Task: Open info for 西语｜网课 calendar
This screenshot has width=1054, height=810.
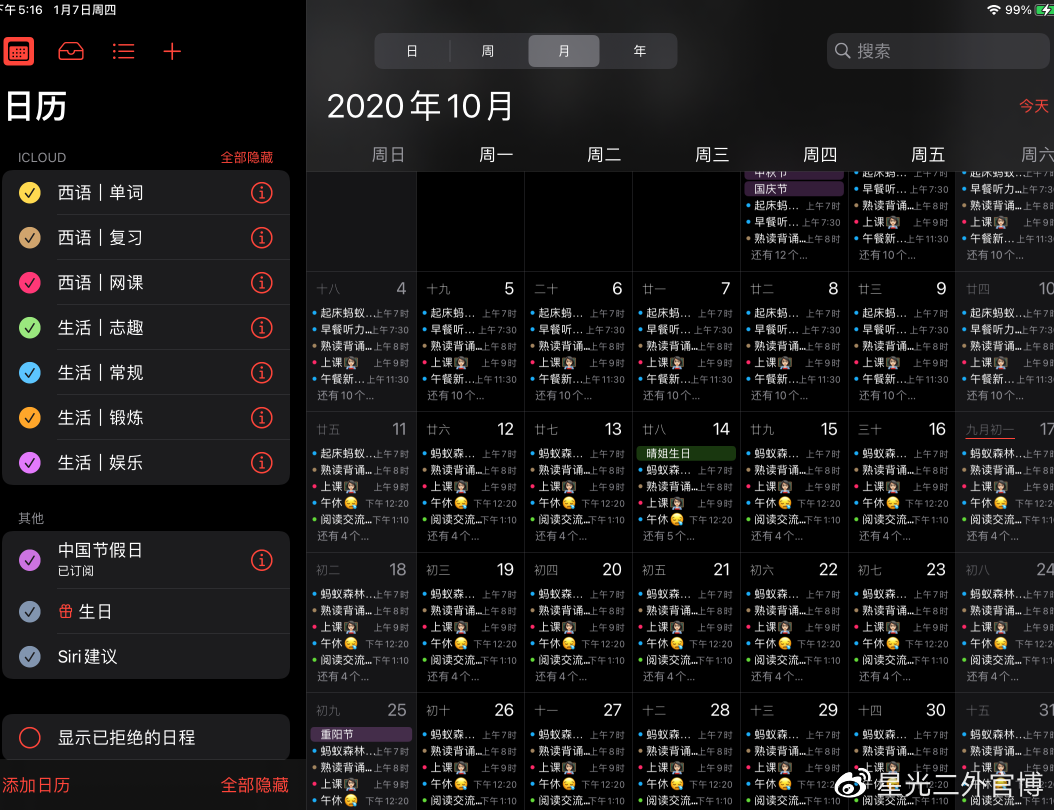Action: point(261,283)
